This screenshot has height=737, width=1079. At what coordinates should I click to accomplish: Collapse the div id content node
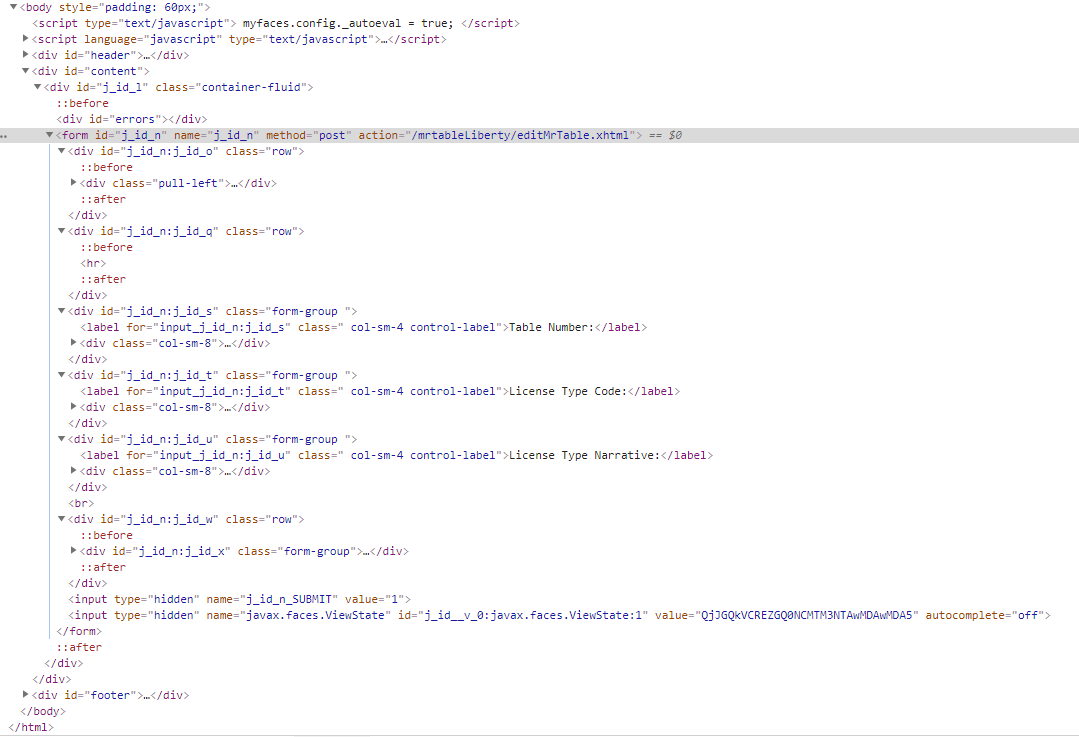coord(25,71)
